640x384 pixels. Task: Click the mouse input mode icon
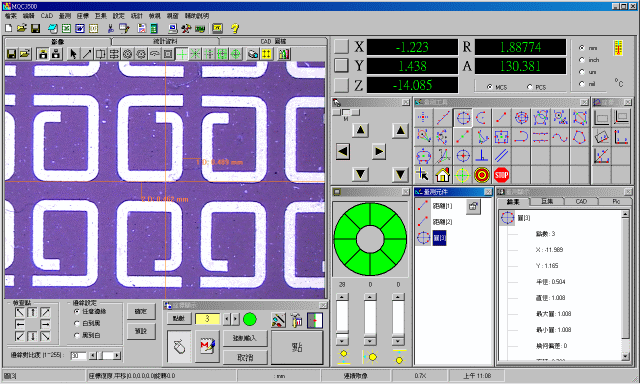[x=179, y=347]
